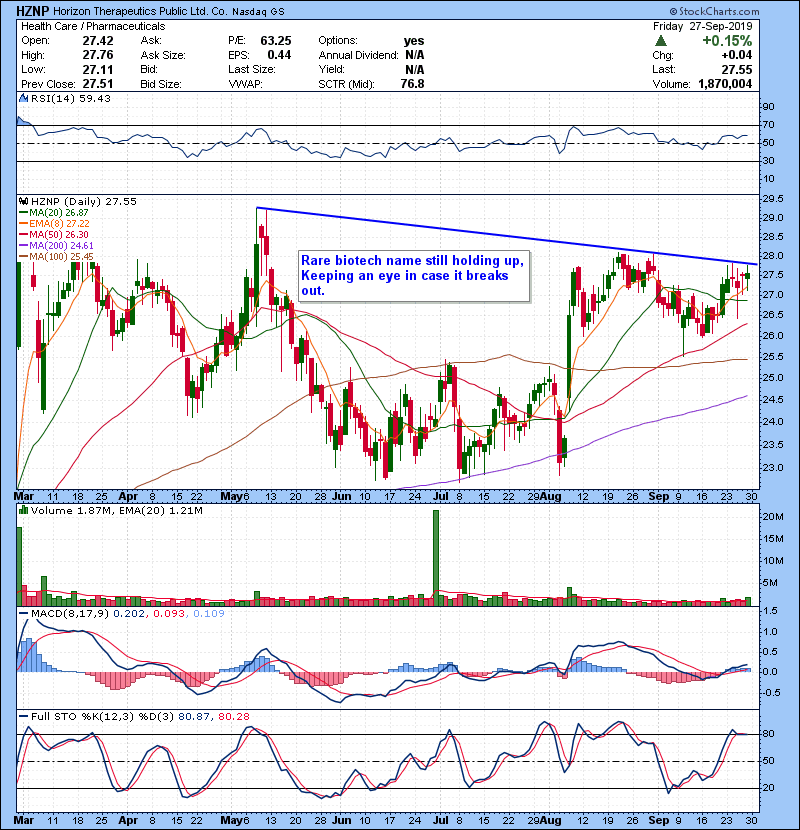Click the HZNP (Daily) price legend icon
This screenshot has height=830, width=800.
[x=22, y=201]
